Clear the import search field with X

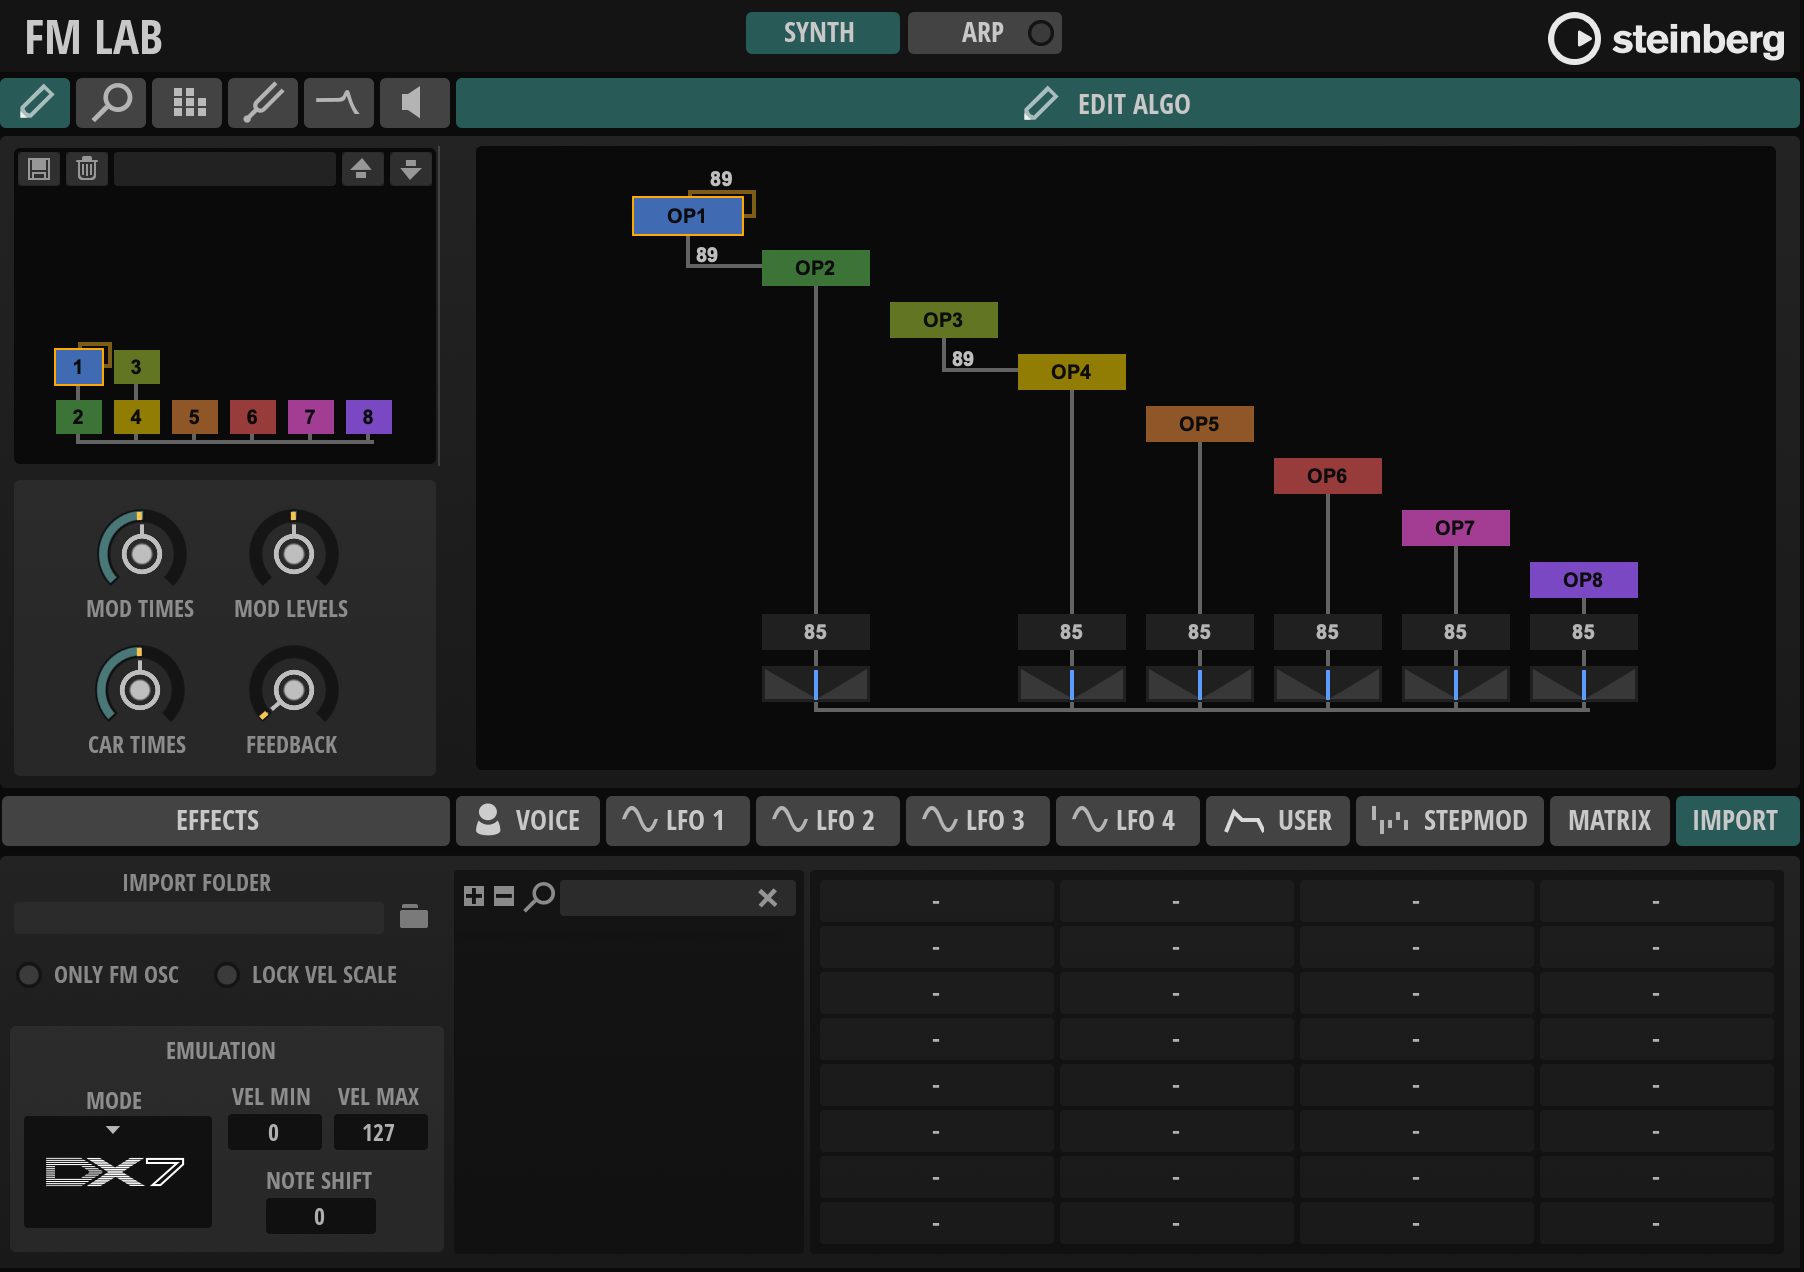tap(768, 898)
